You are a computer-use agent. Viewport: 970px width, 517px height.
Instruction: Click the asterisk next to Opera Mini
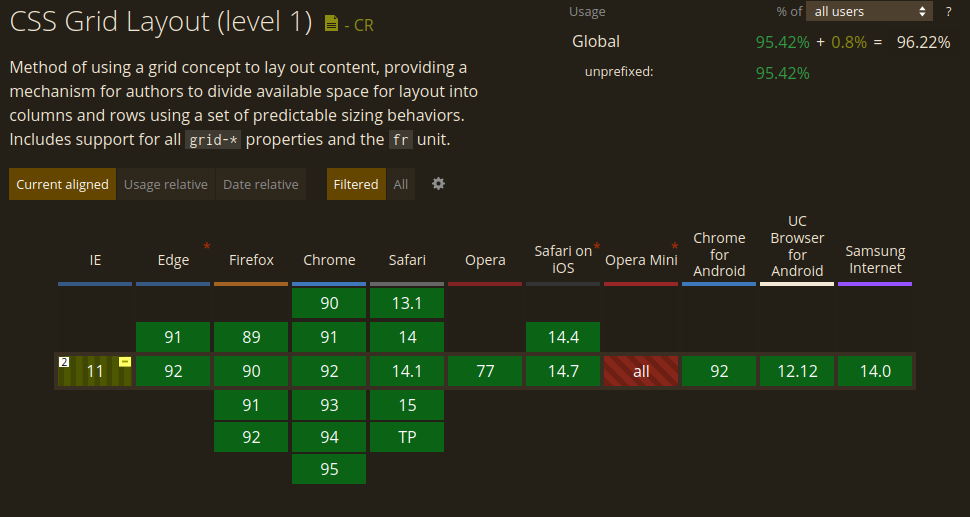(x=675, y=246)
